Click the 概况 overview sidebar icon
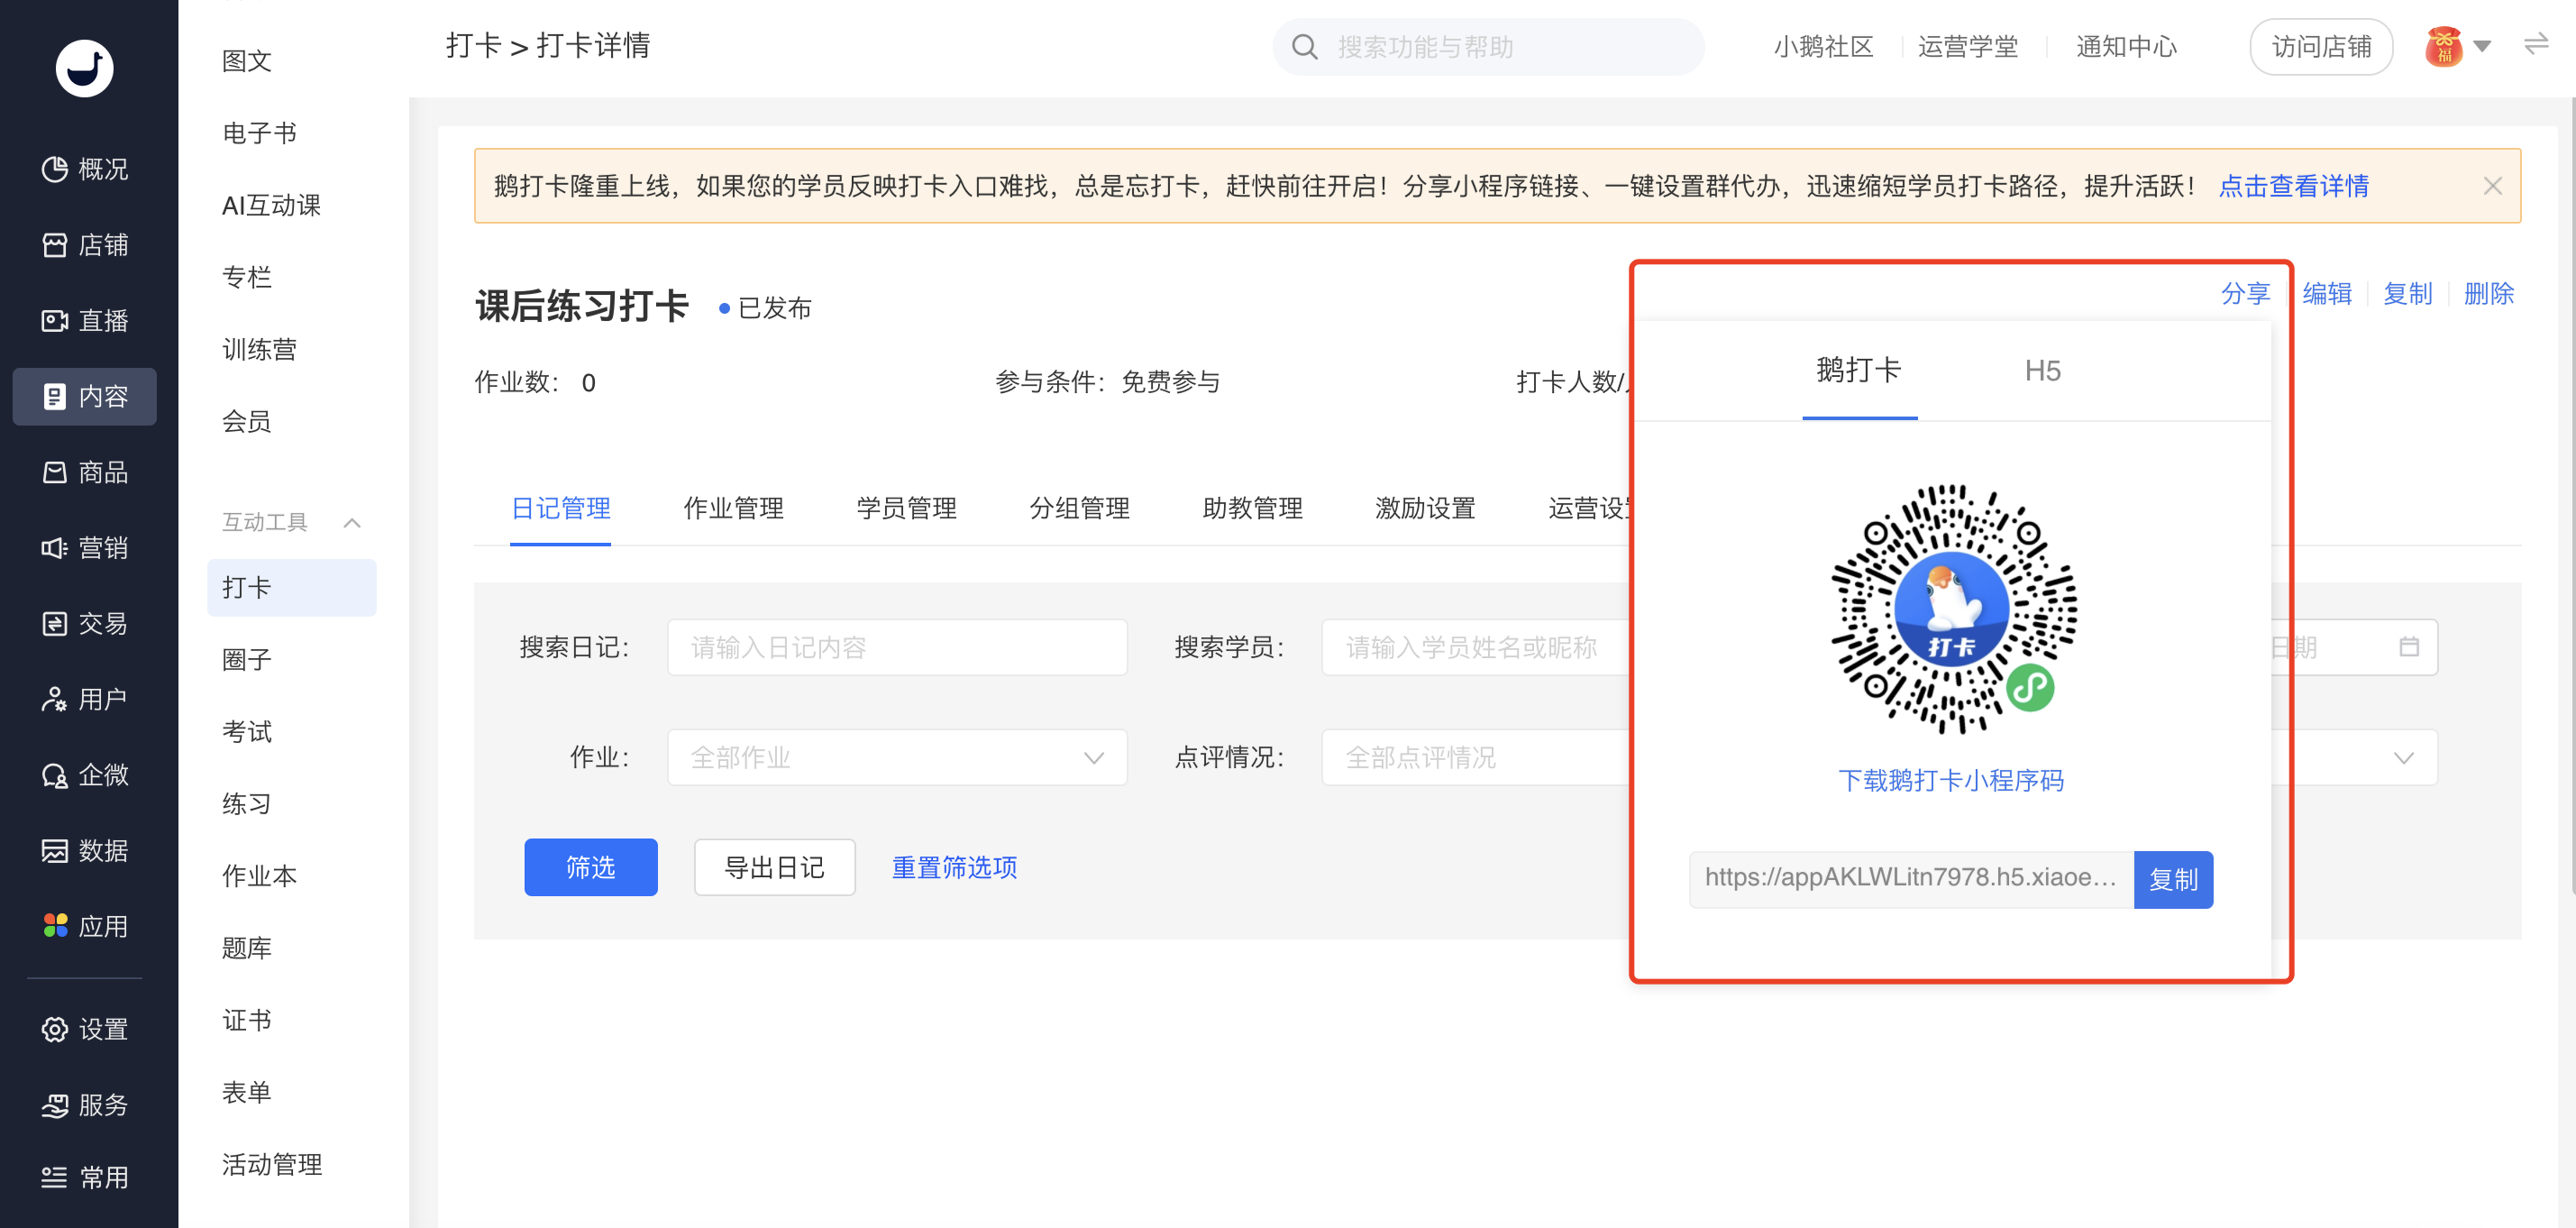 54,169
